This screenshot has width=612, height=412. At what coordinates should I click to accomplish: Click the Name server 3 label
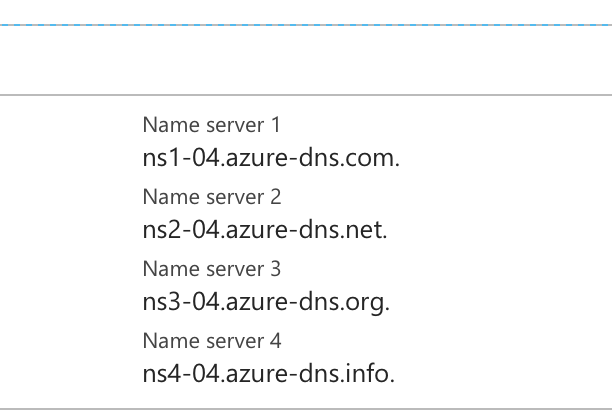tap(212, 269)
